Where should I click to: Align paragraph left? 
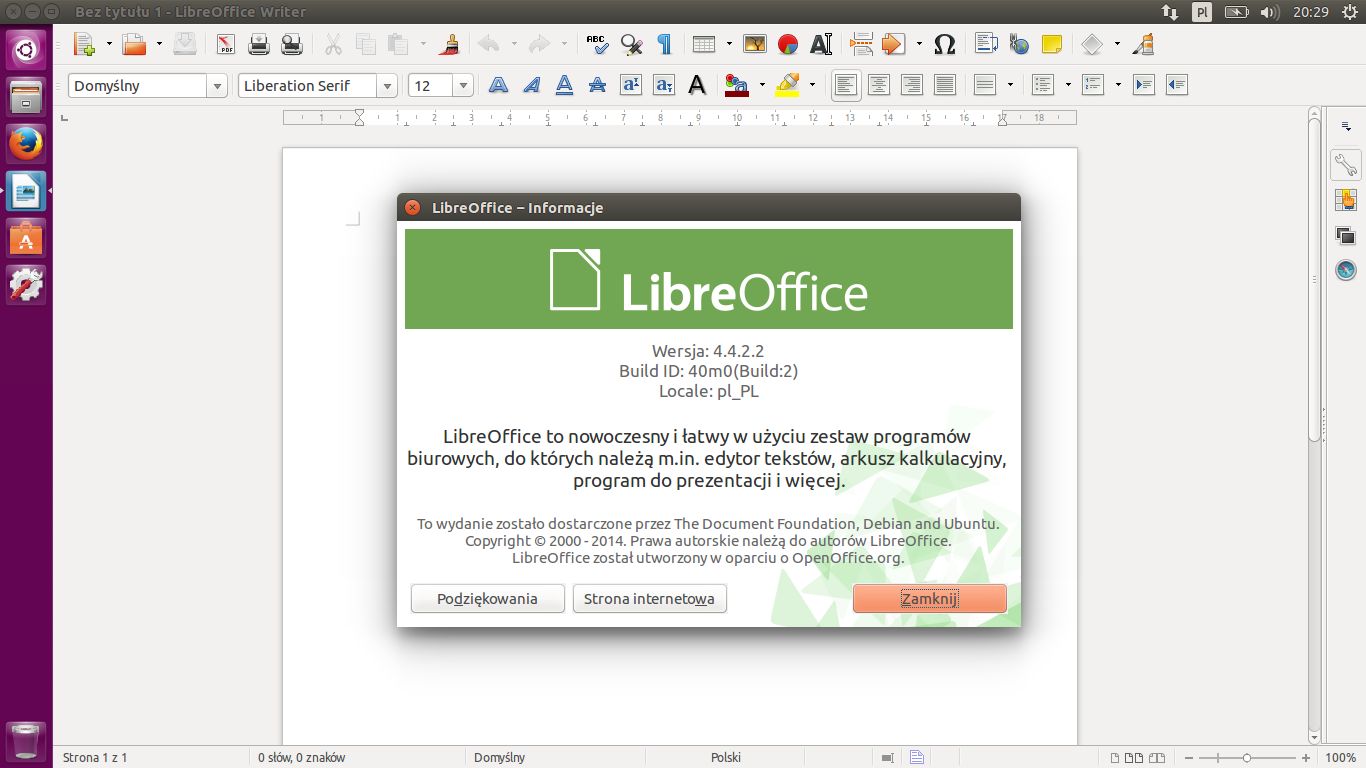pyautogui.click(x=846, y=85)
